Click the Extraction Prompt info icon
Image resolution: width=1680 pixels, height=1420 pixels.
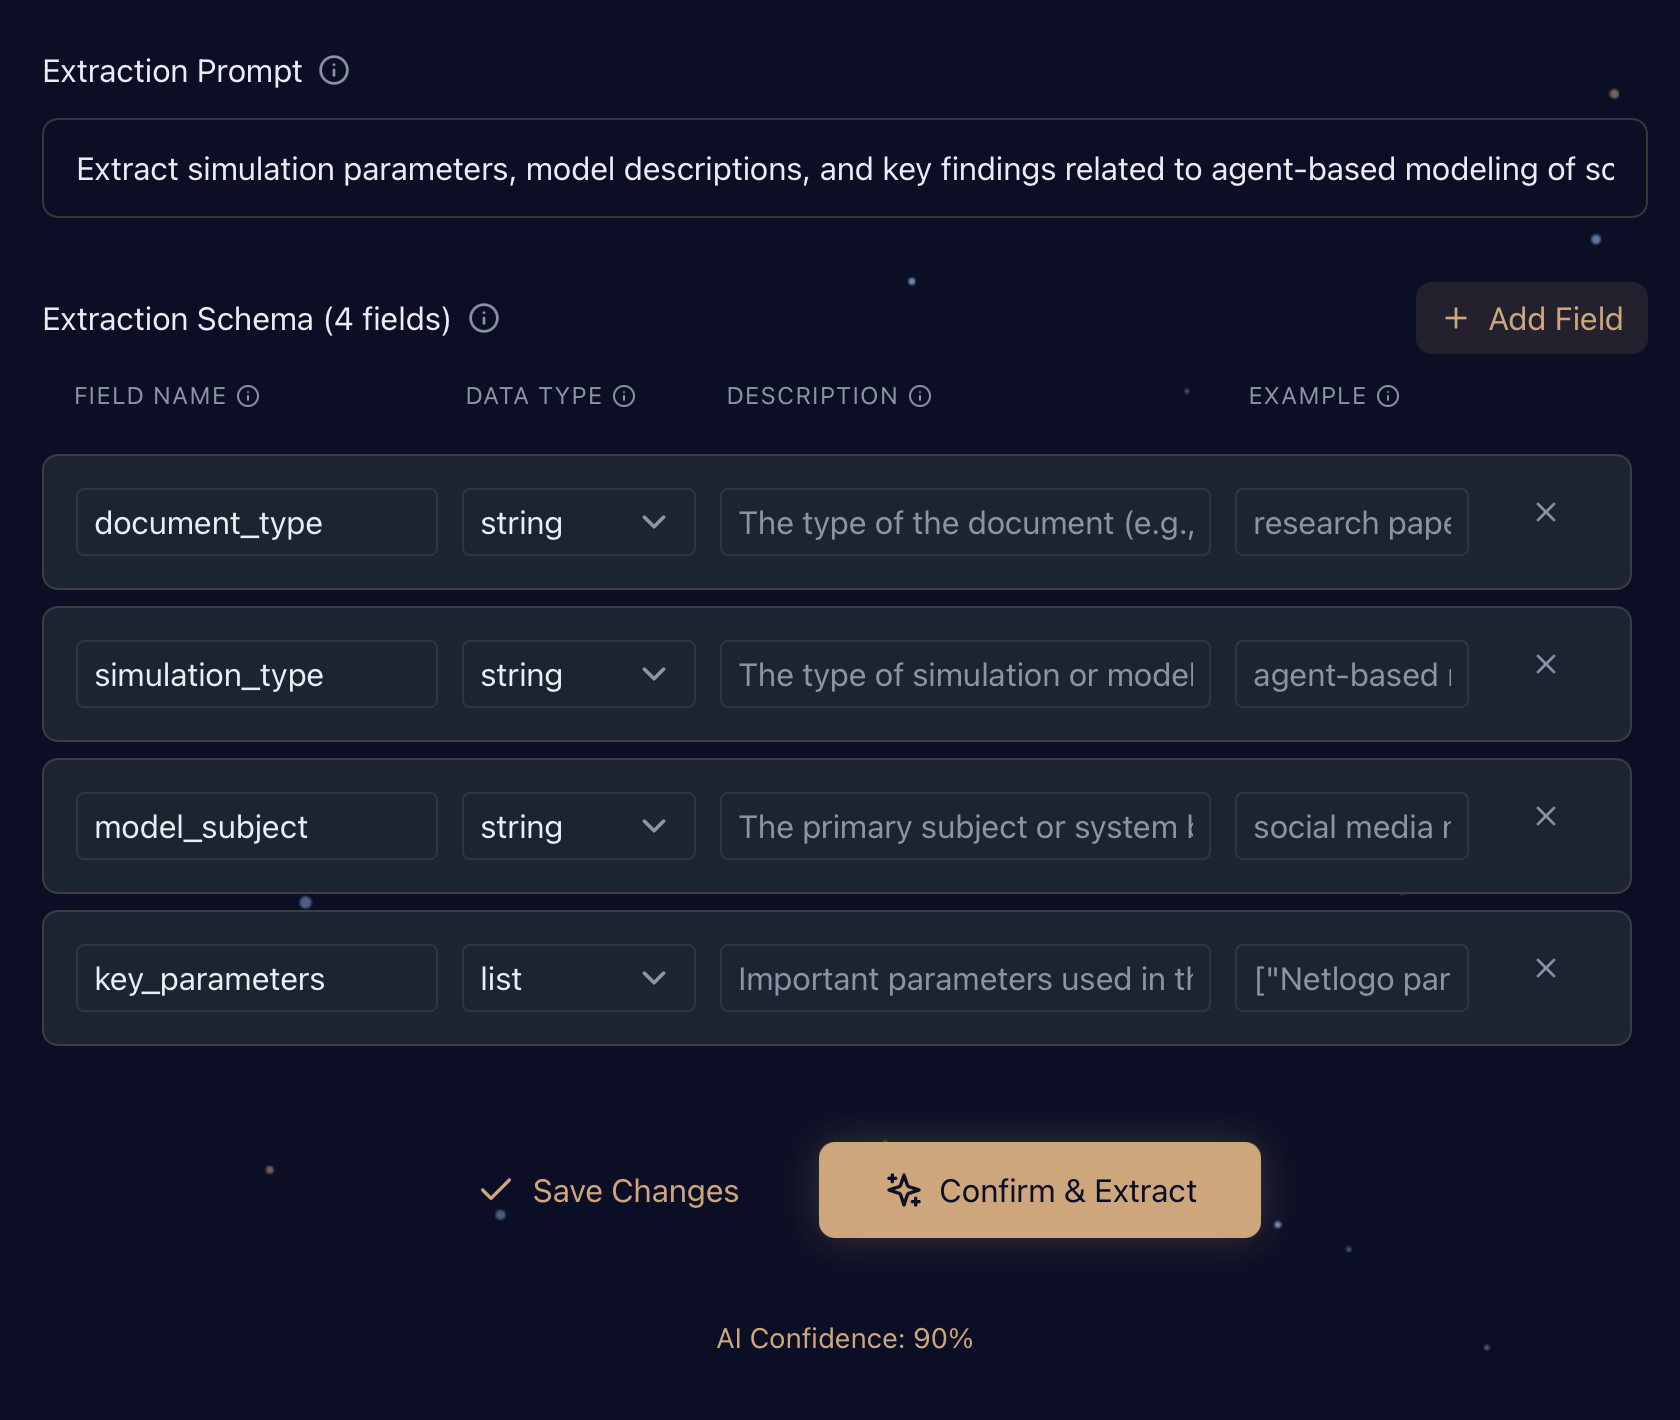[333, 71]
